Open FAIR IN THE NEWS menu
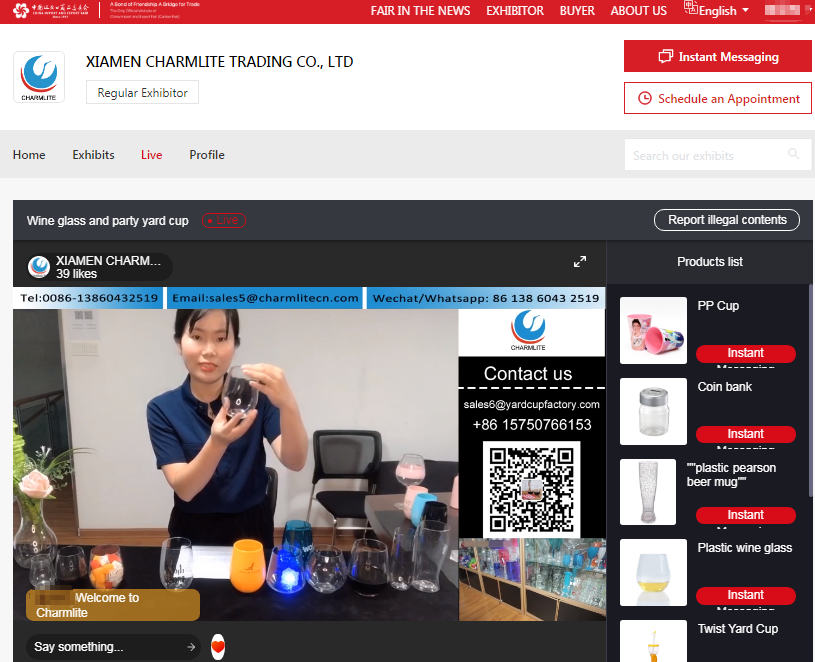 tap(420, 11)
